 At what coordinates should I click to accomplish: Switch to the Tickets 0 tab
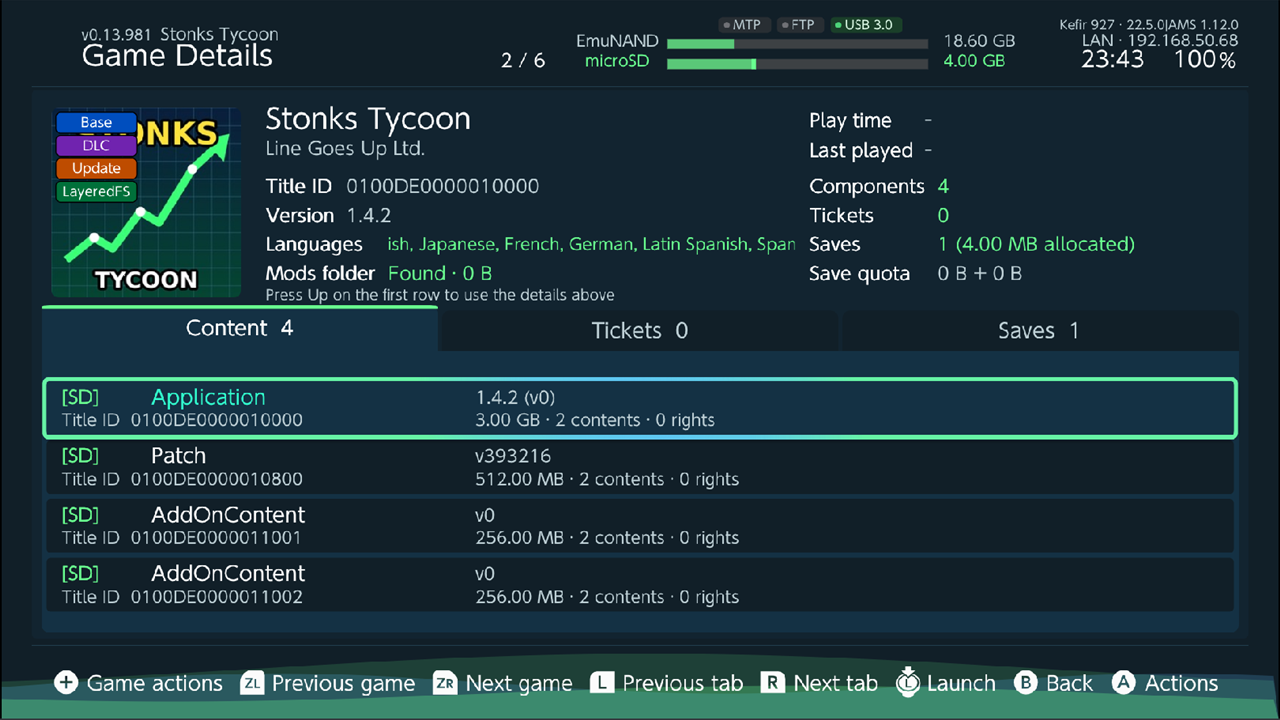(640, 331)
